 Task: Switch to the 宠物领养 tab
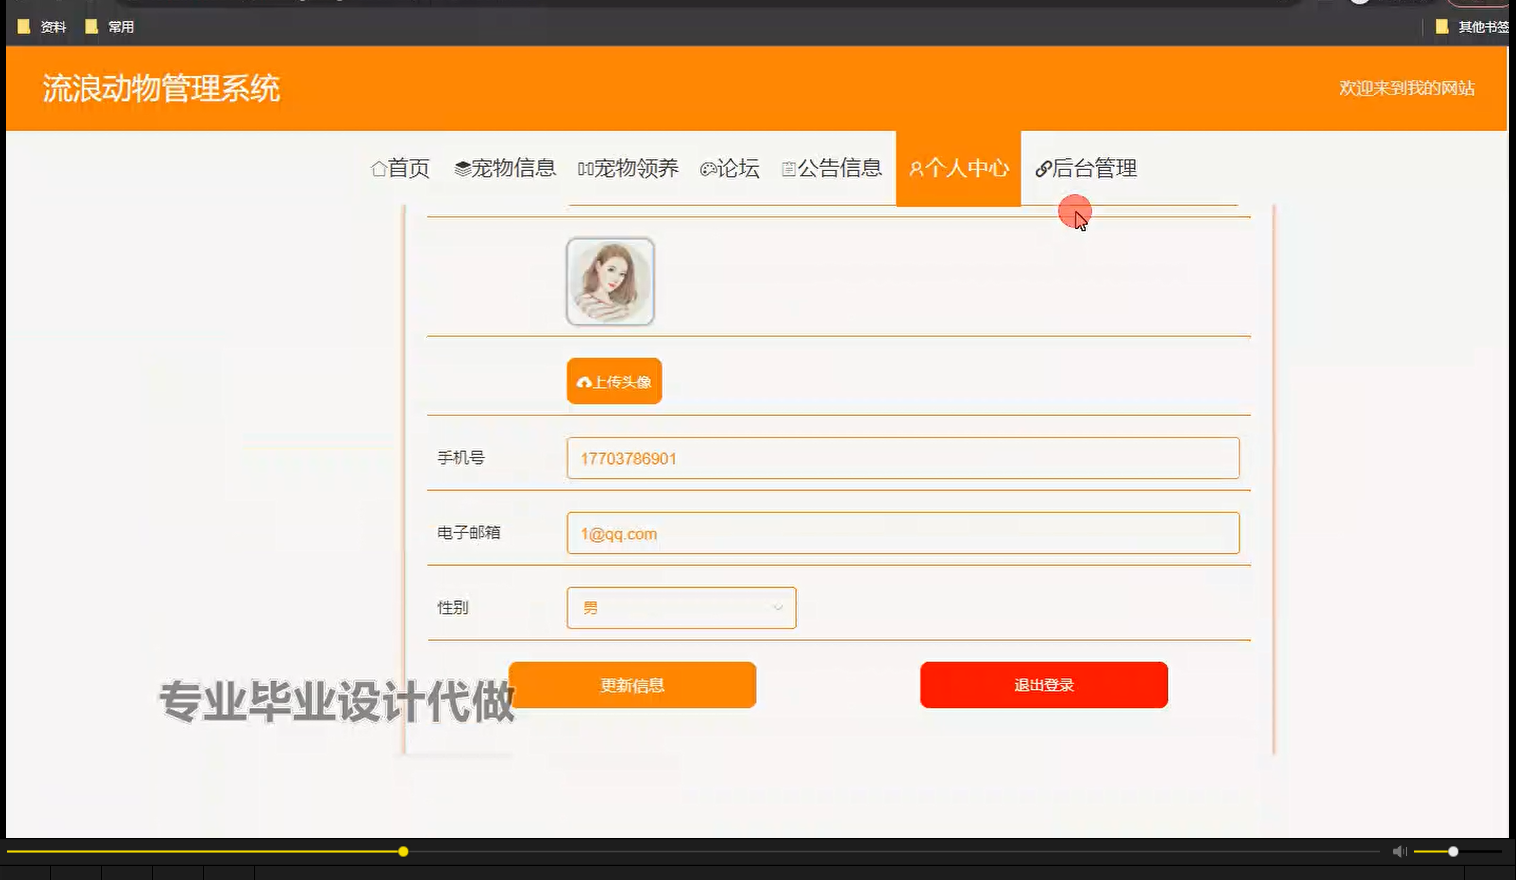click(x=628, y=169)
